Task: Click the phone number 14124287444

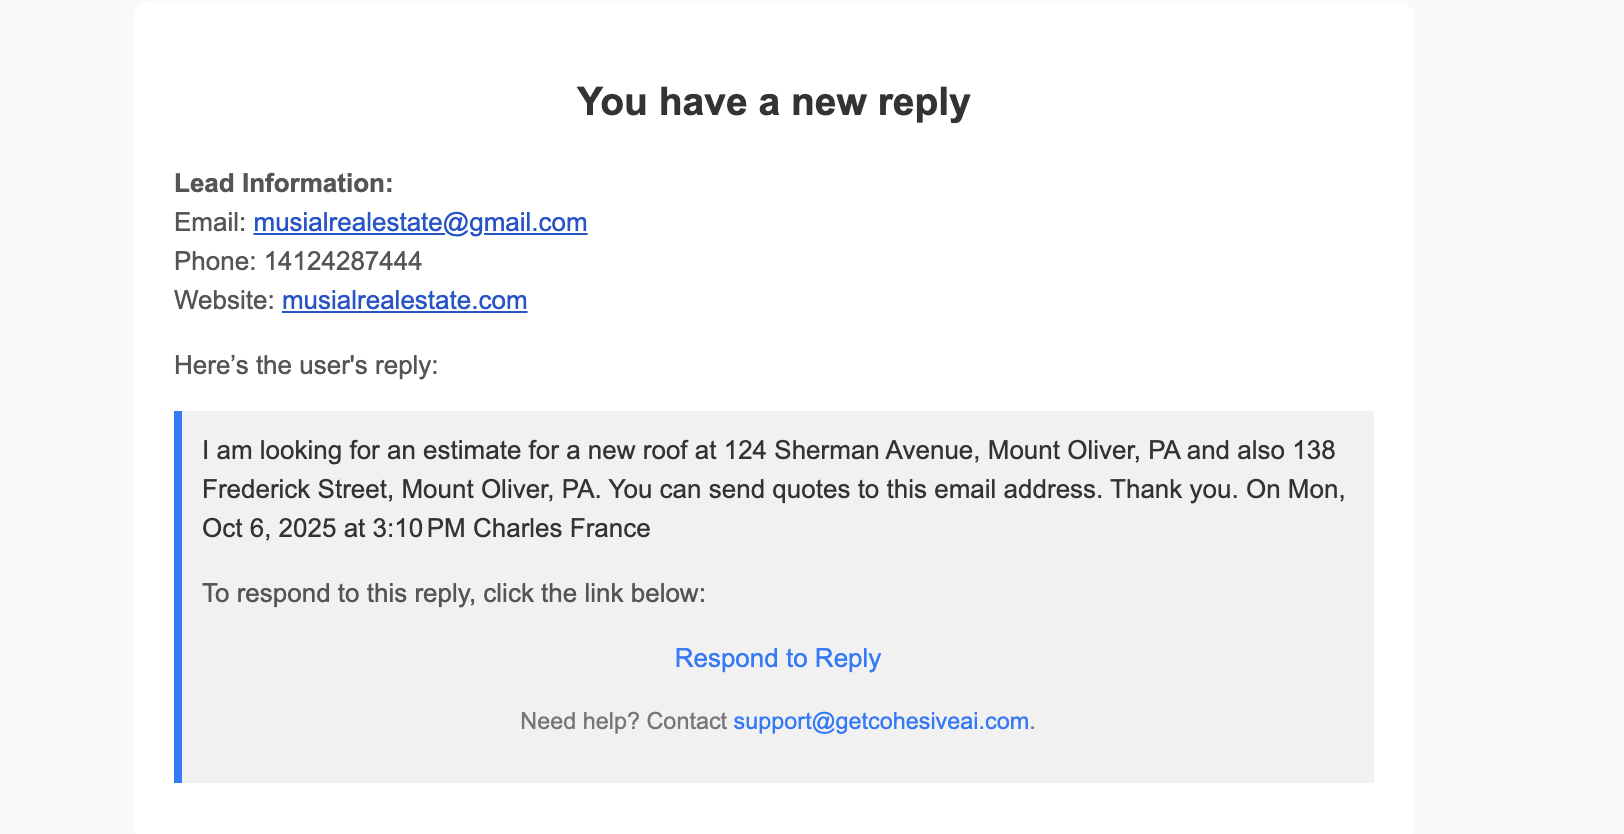Action: pyautogui.click(x=343, y=261)
